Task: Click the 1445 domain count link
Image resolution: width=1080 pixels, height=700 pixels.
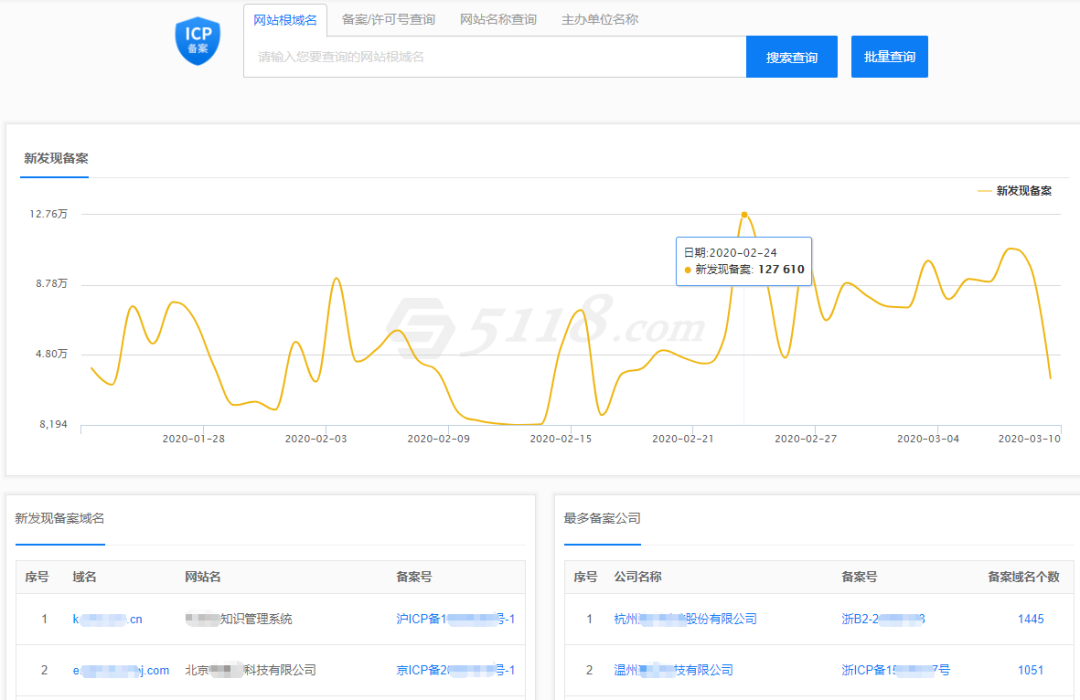Action: pyautogui.click(x=1030, y=619)
